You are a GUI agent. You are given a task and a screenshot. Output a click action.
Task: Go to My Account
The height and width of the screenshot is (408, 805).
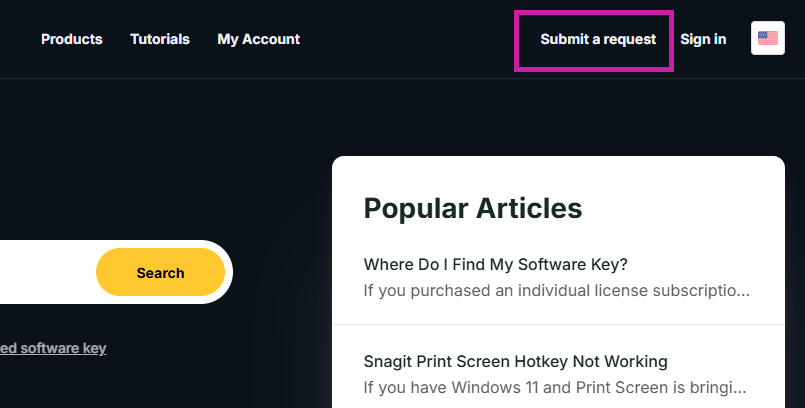coord(258,39)
